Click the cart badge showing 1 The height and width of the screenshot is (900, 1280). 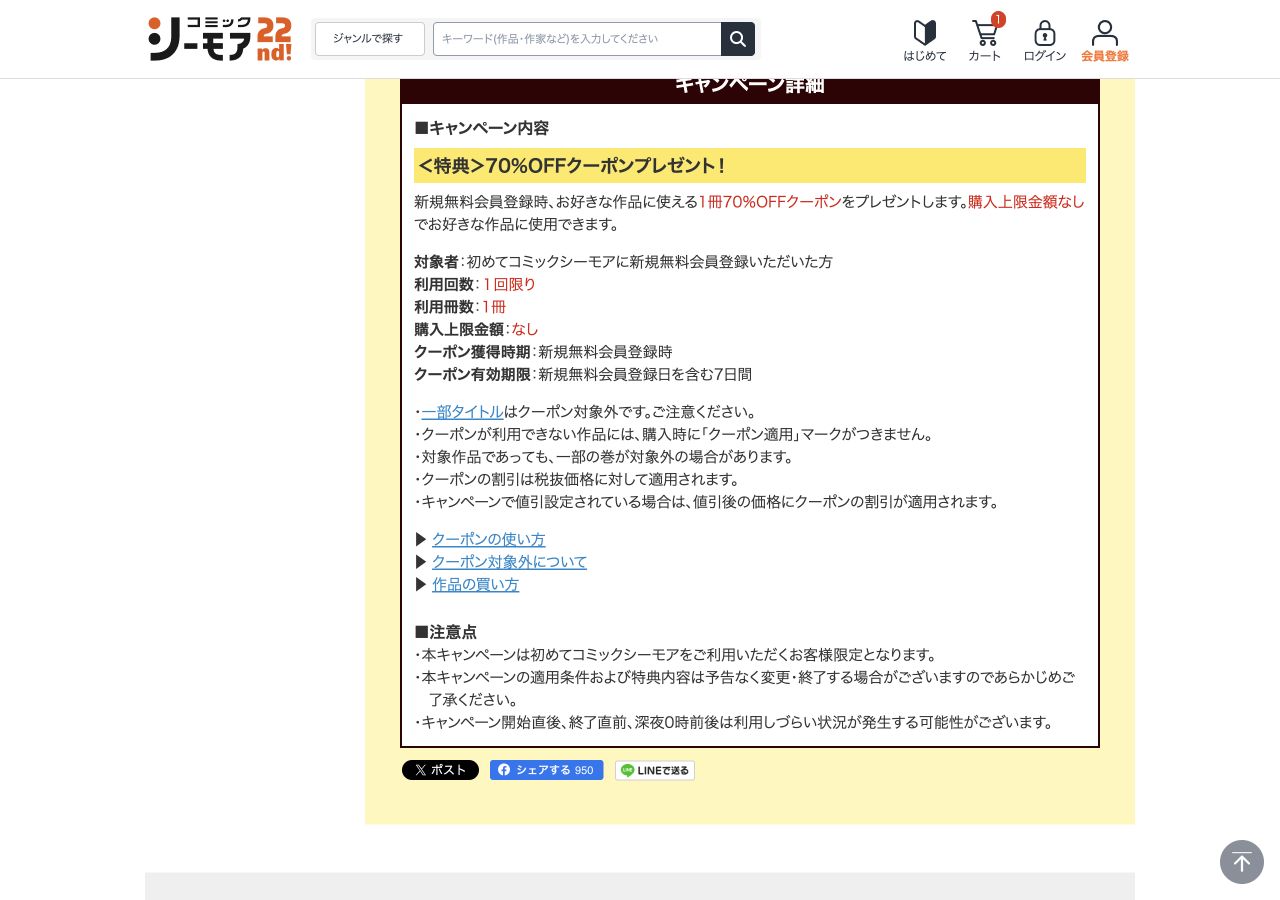click(998, 19)
